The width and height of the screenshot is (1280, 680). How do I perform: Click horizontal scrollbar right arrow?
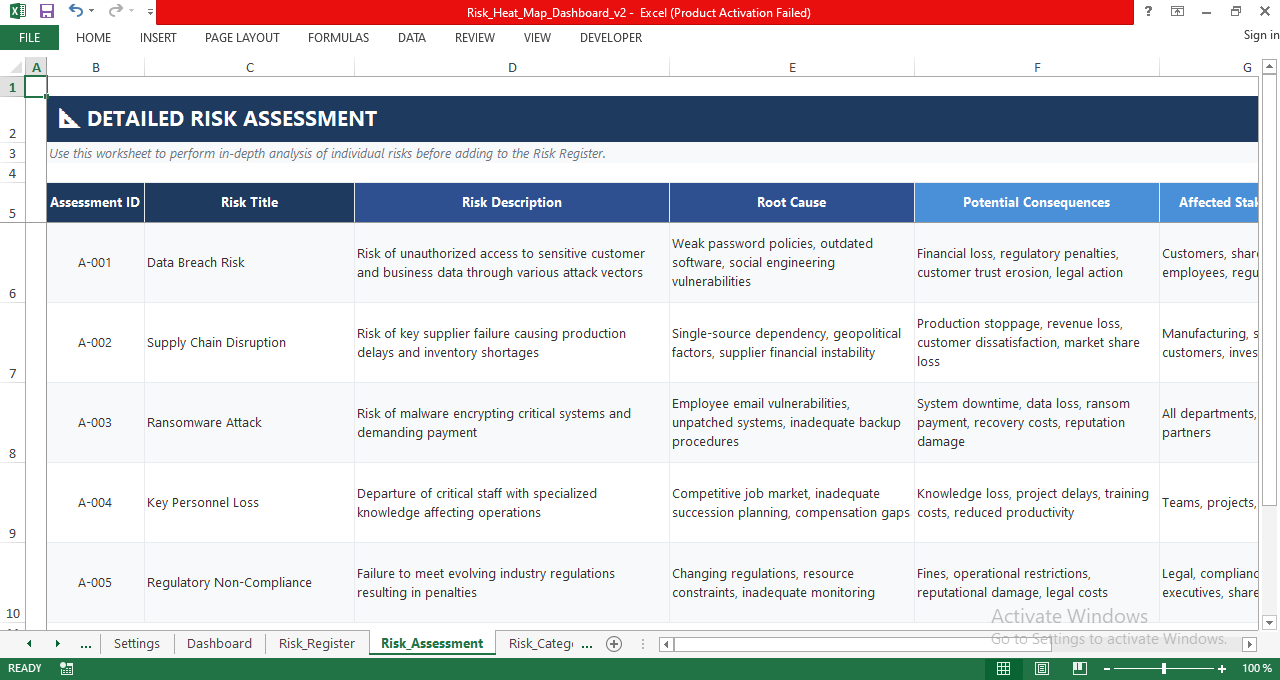pos(1249,645)
